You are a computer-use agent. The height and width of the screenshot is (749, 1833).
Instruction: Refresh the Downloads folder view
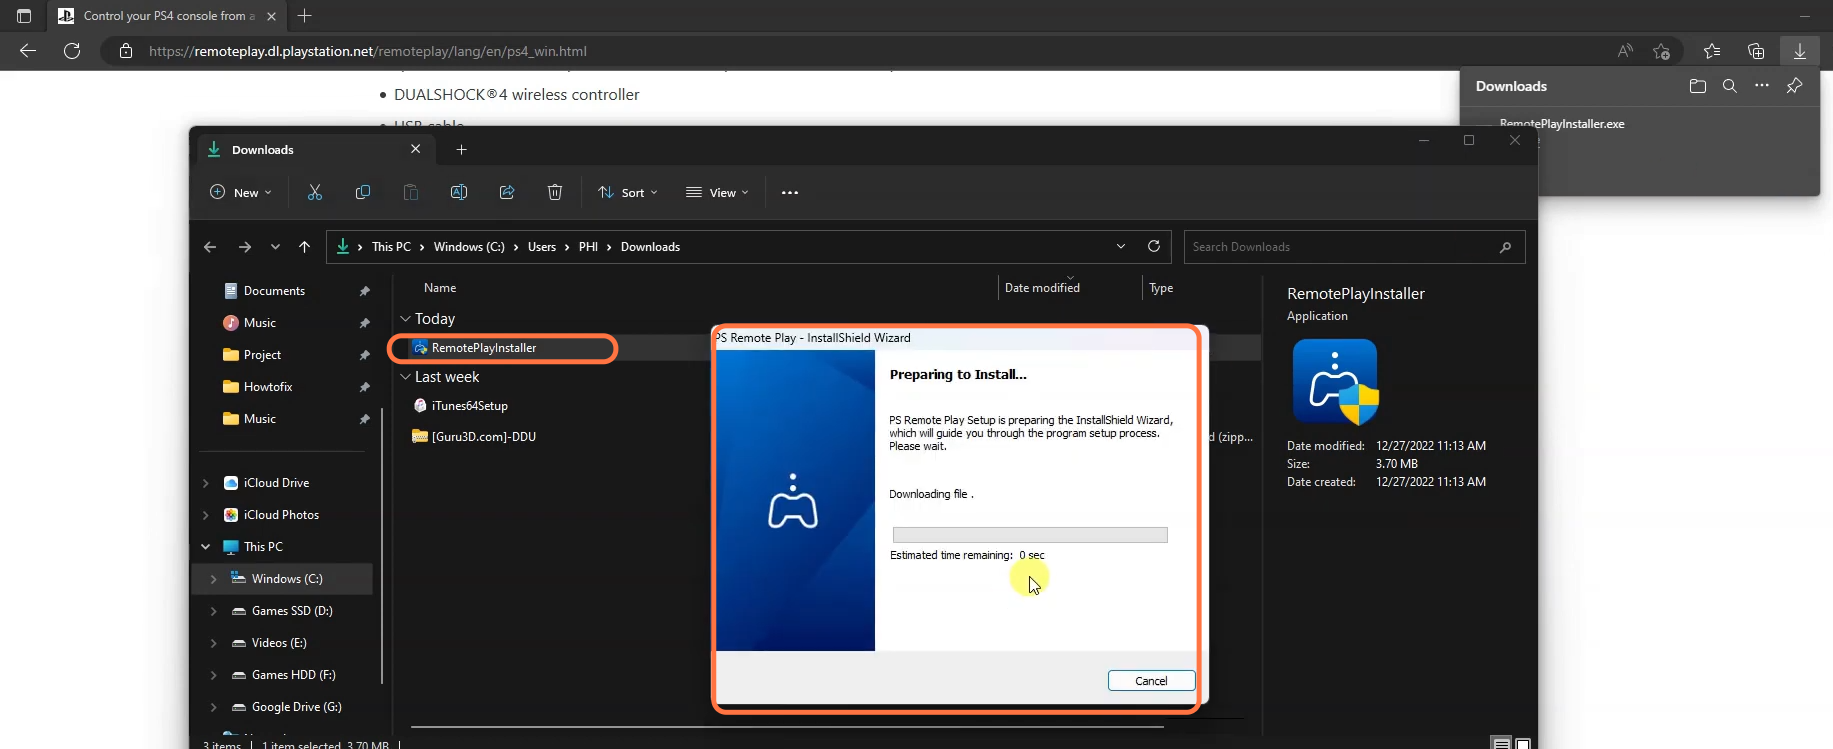click(x=1154, y=246)
